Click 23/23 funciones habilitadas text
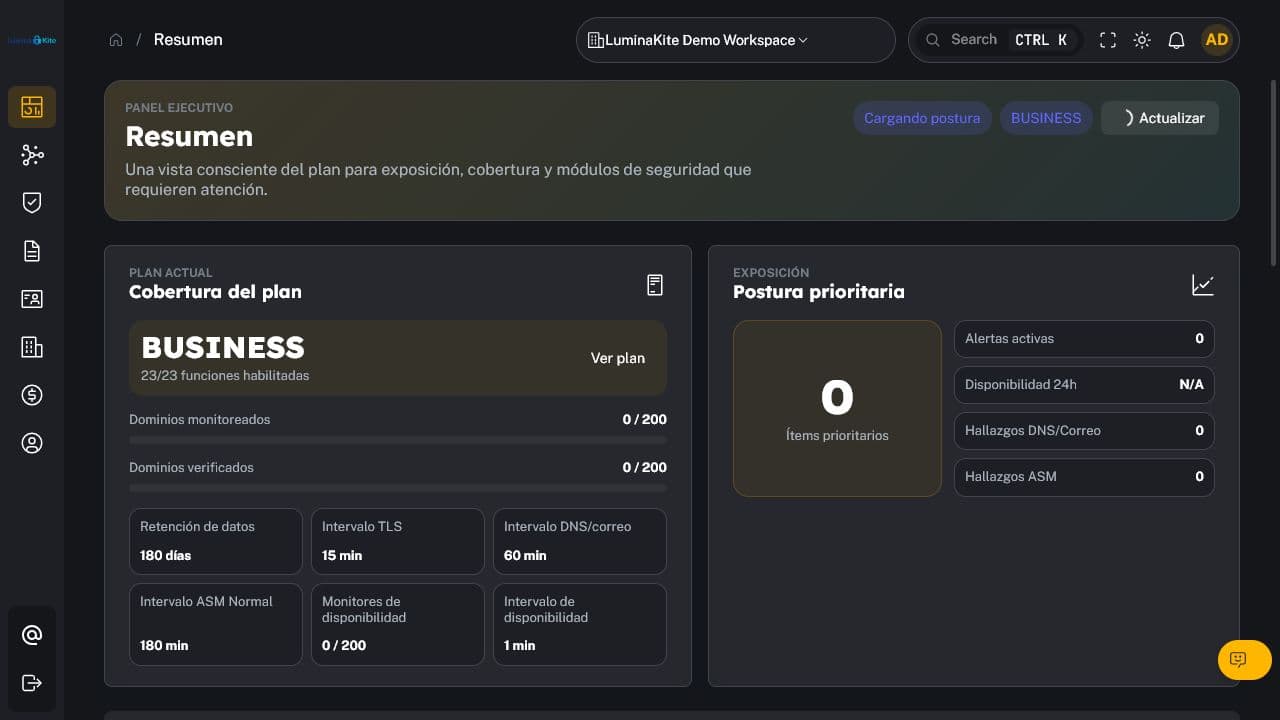Screen dimensions: 1280x720 pos(225,376)
